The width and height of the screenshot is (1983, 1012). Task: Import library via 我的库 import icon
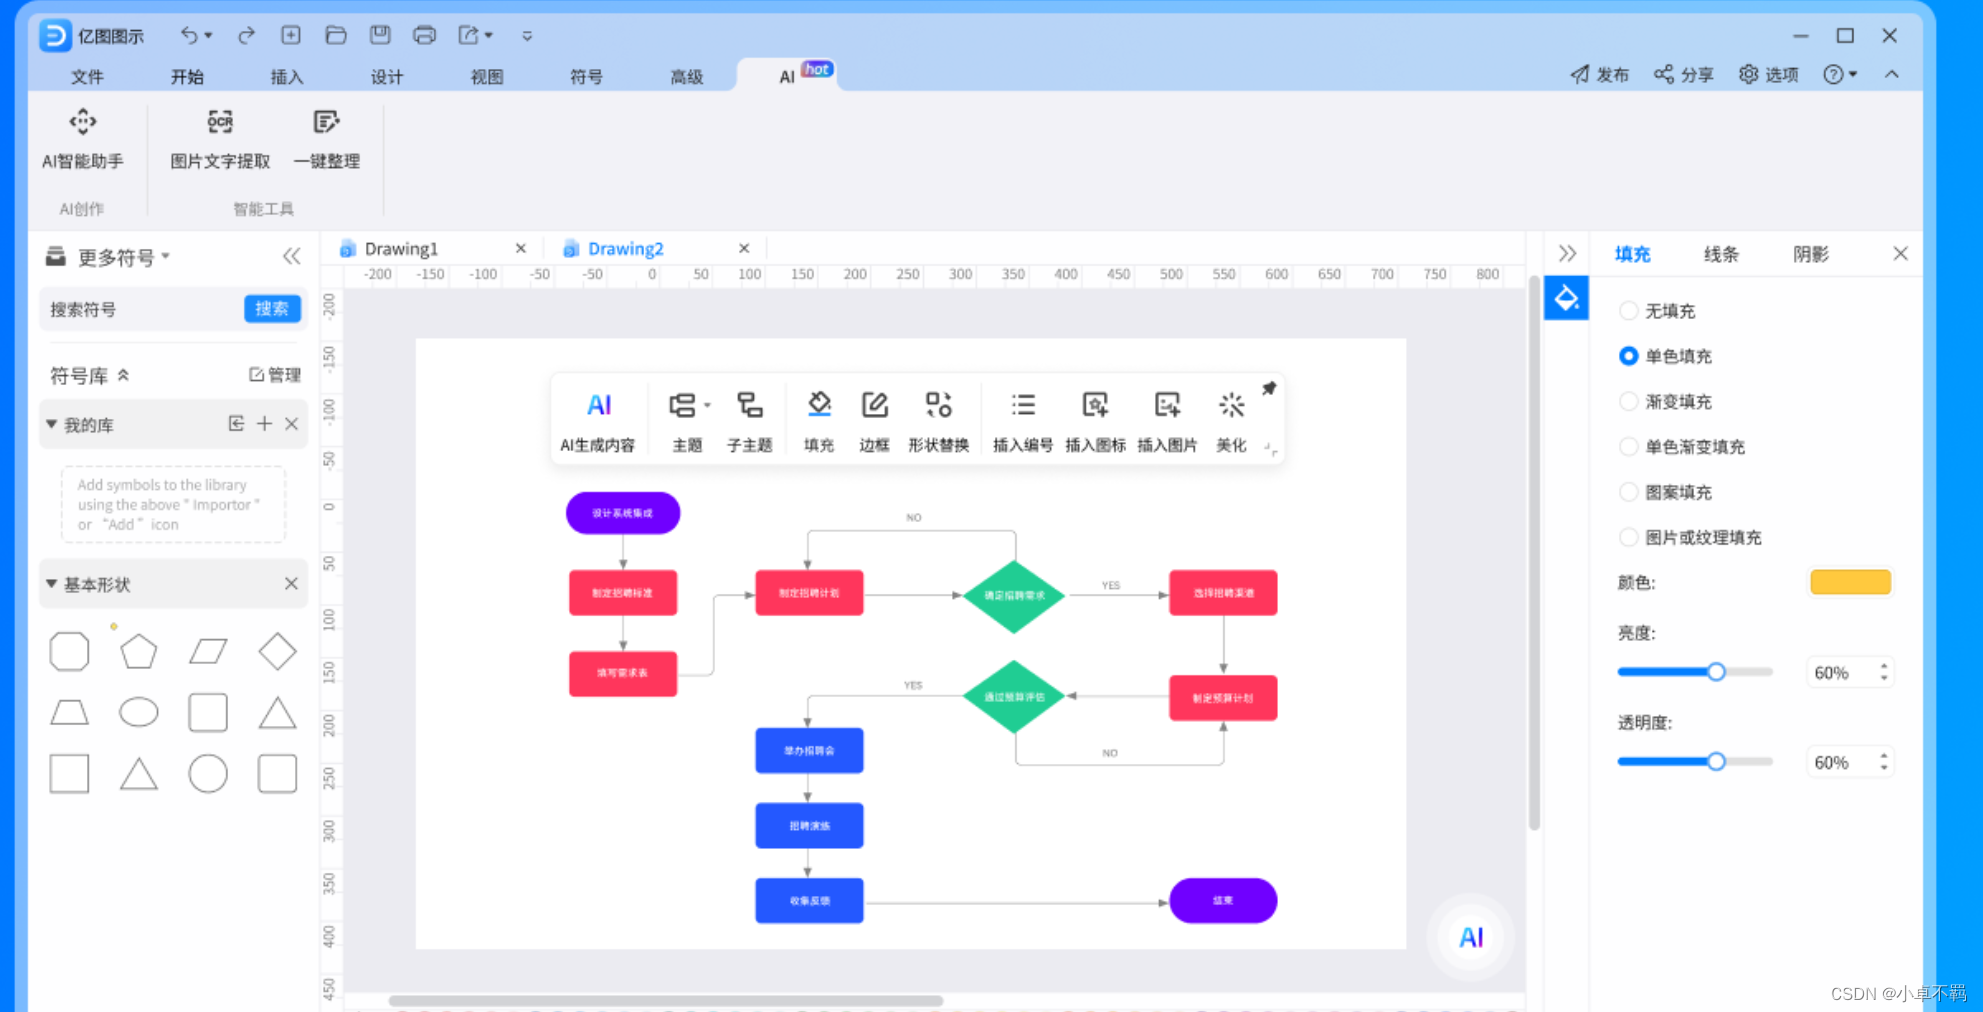point(236,424)
